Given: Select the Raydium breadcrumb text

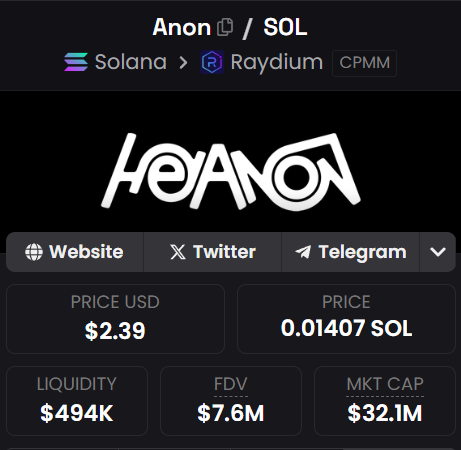Looking at the screenshot, I should point(277,63).
